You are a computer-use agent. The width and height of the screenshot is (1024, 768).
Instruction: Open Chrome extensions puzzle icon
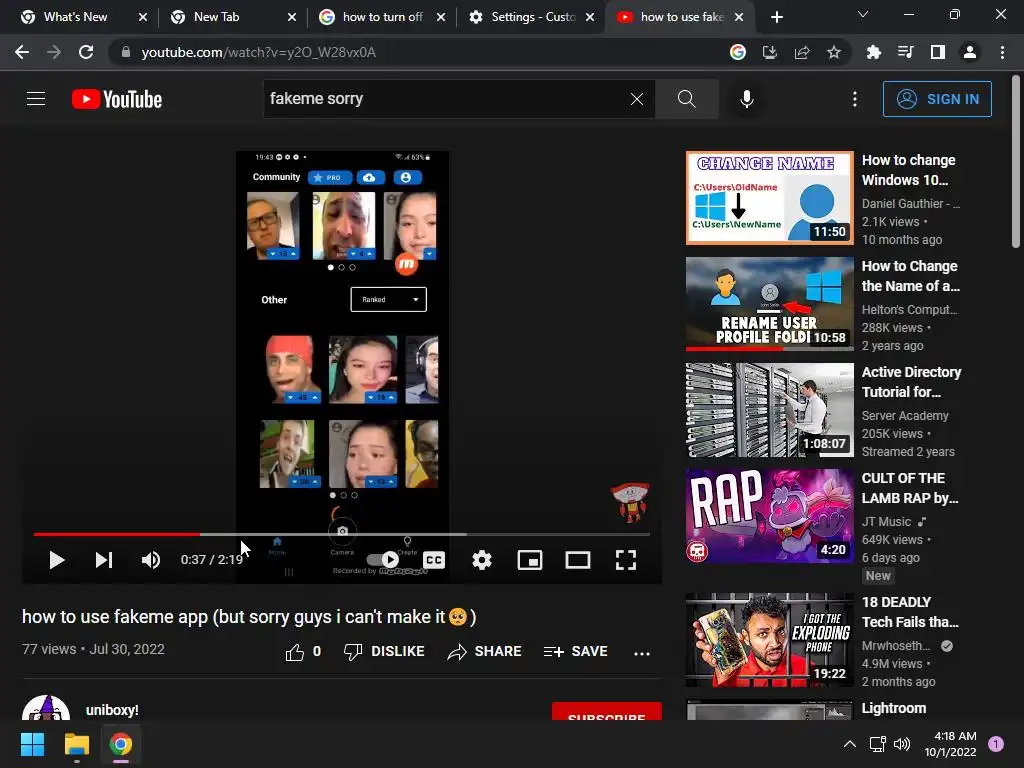pos(873,52)
